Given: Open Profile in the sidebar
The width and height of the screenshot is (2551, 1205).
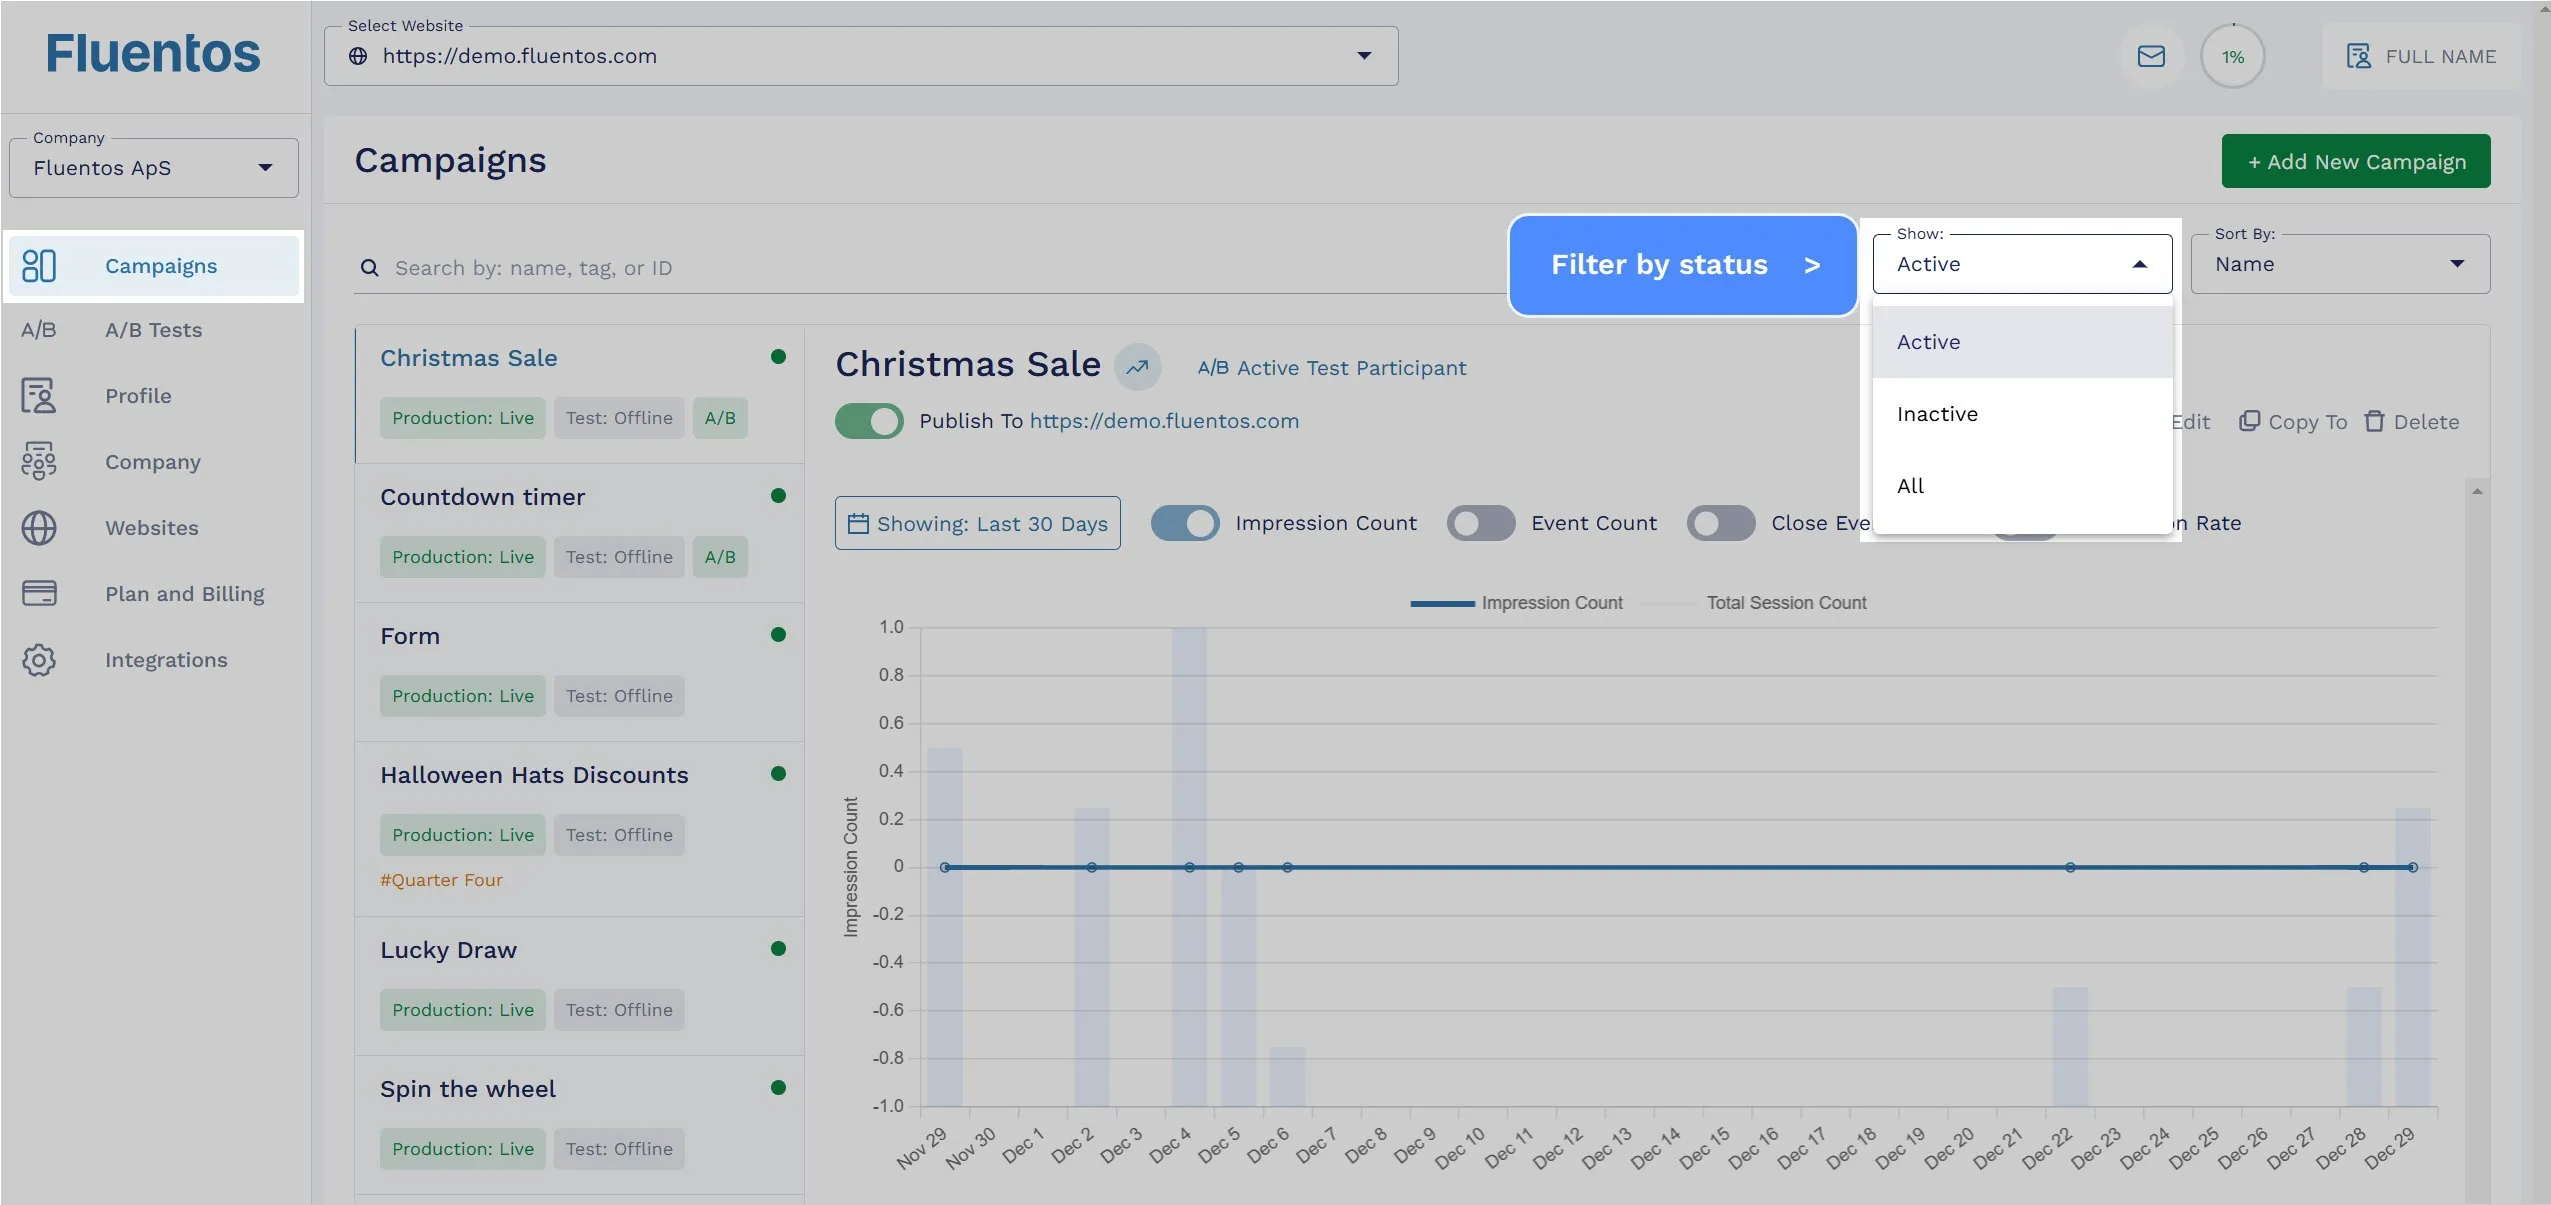Looking at the screenshot, I should pyautogui.click(x=154, y=396).
